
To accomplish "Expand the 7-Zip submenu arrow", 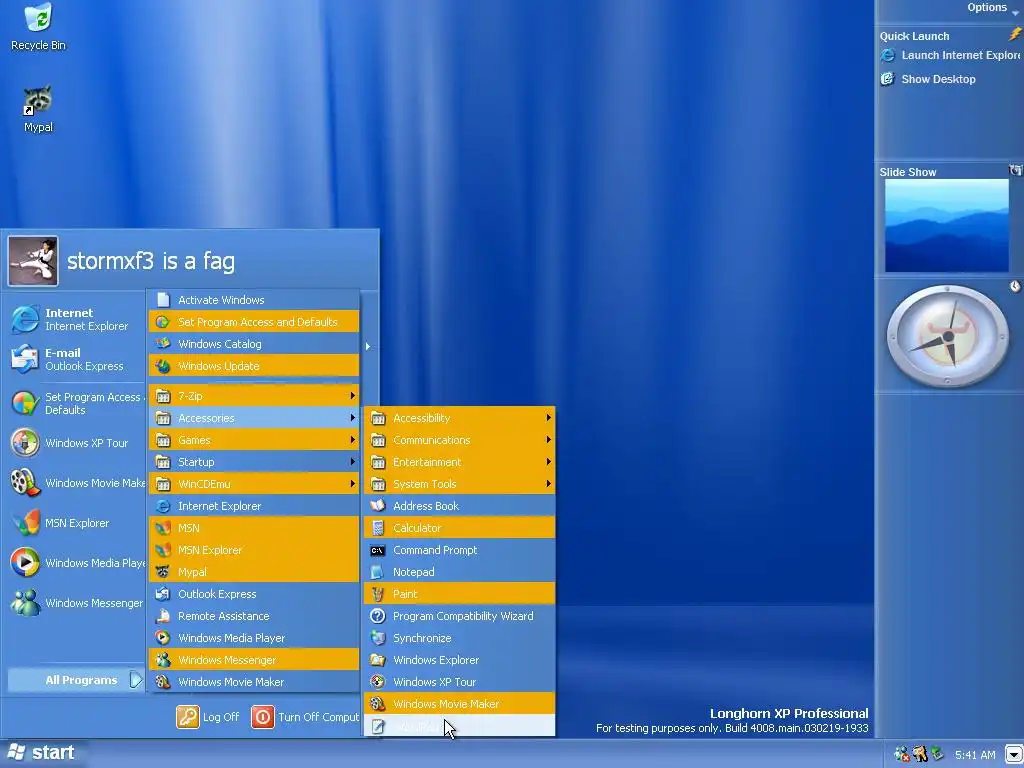I will point(353,396).
